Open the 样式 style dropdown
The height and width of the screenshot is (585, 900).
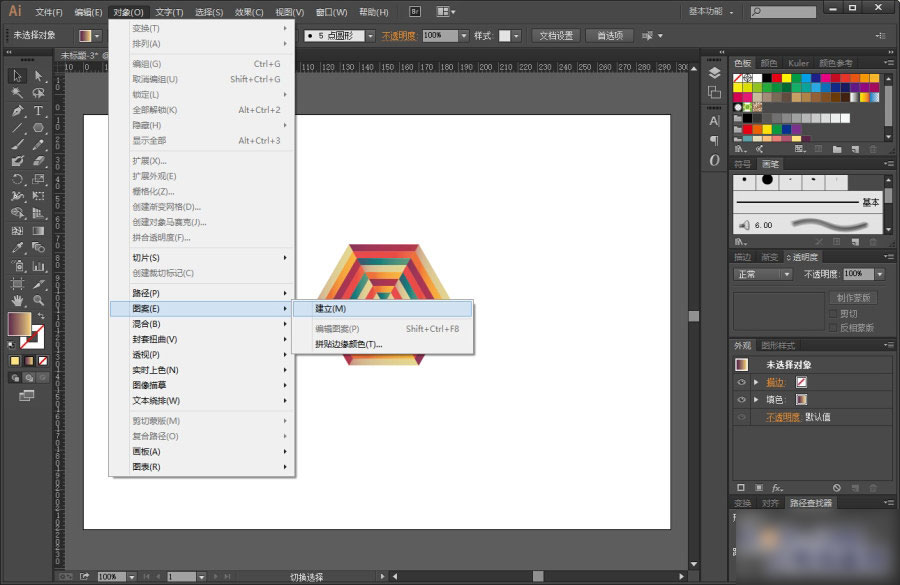coord(516,36)
